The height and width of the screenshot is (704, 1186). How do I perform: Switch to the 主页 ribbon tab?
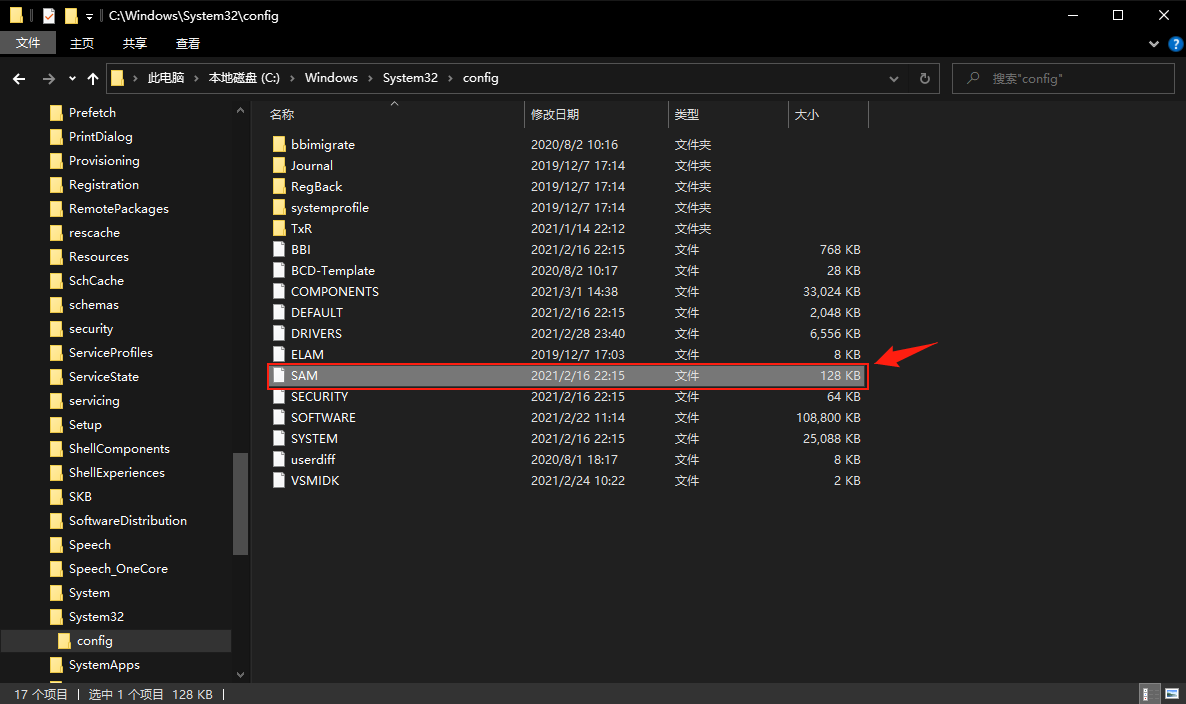(x=82, y=43)
